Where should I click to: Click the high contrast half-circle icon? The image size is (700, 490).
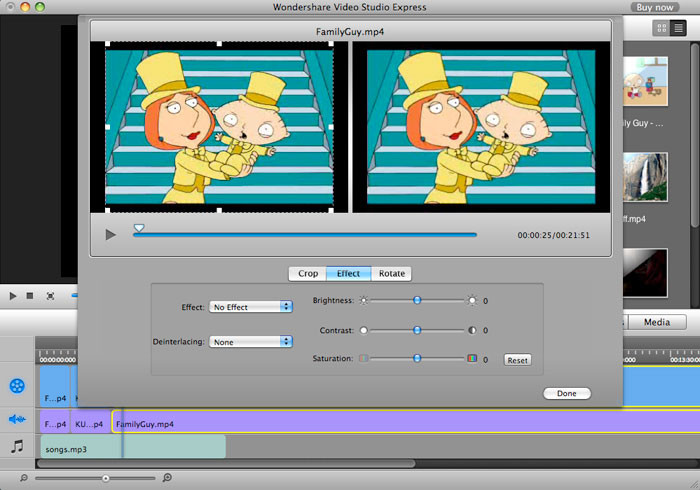(x=472, y=330)
